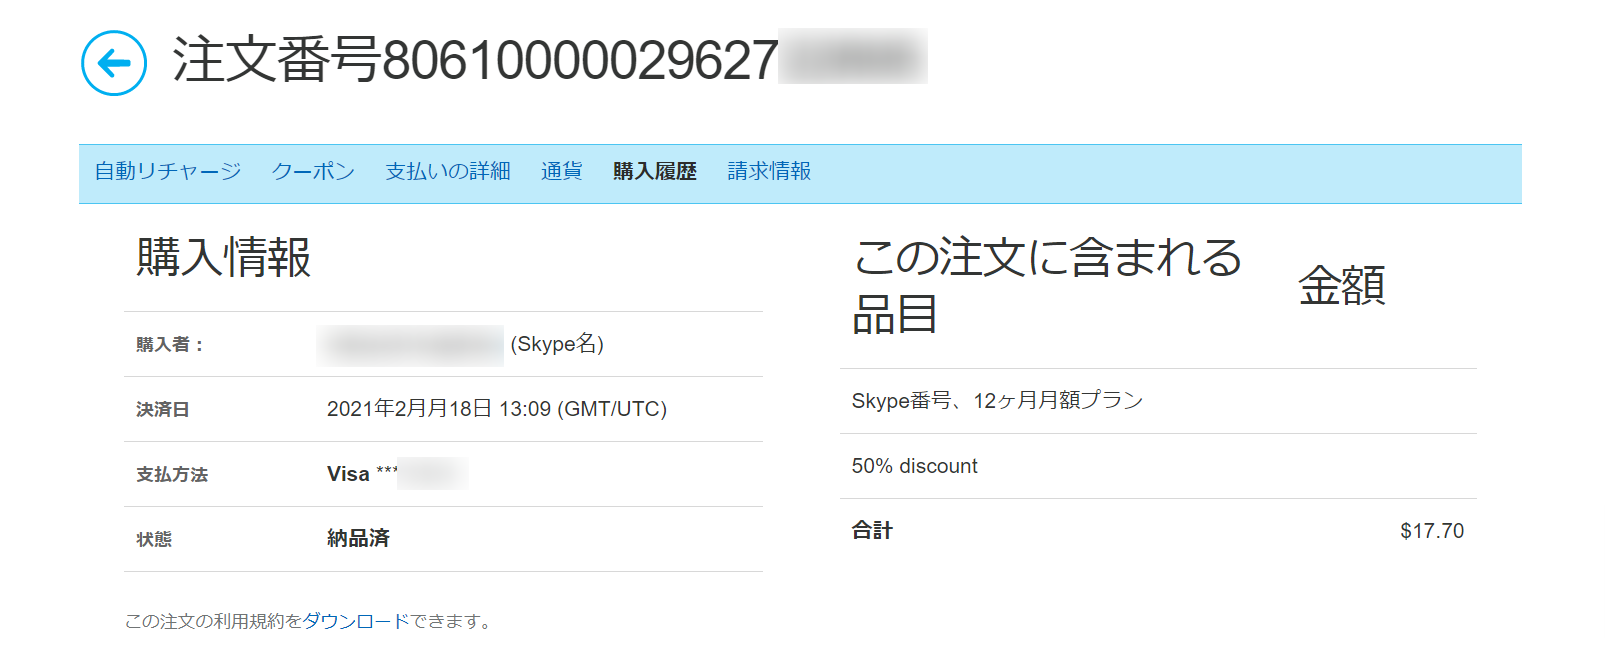Viewport: 1605px width, 666px height.
Task: Click the 購入情報 heading
Action: point(224,257)
